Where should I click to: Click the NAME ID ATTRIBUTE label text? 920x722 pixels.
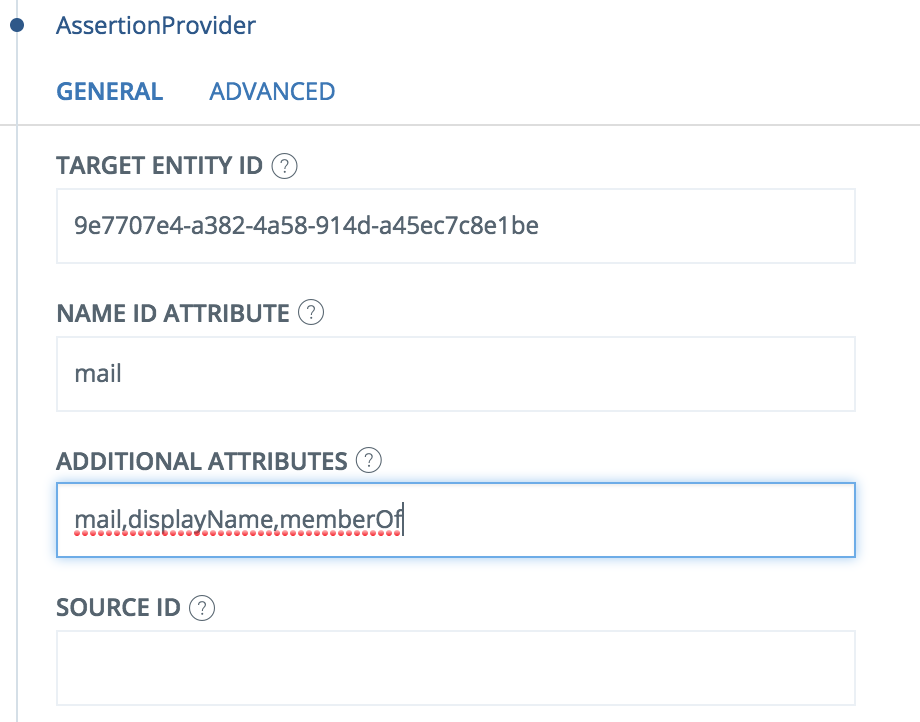[172, 313]
